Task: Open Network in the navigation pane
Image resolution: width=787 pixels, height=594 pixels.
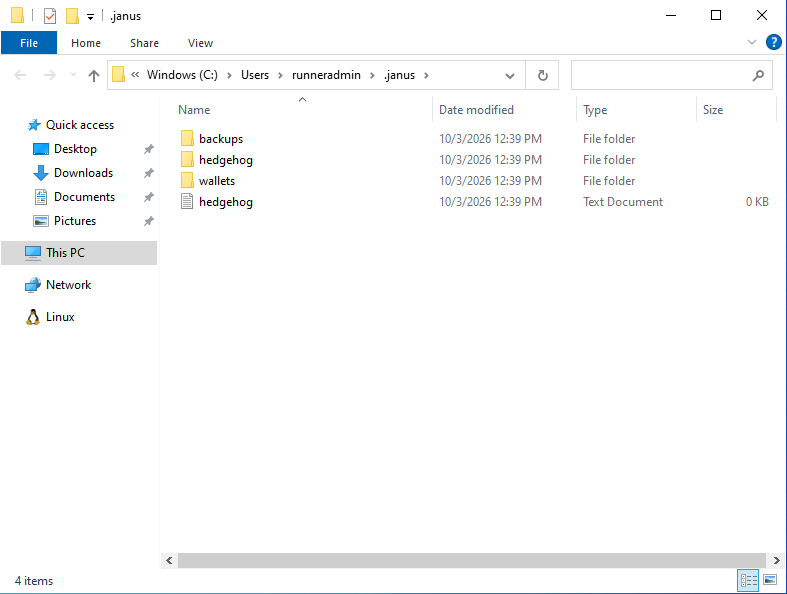Action: click(68, 285)
